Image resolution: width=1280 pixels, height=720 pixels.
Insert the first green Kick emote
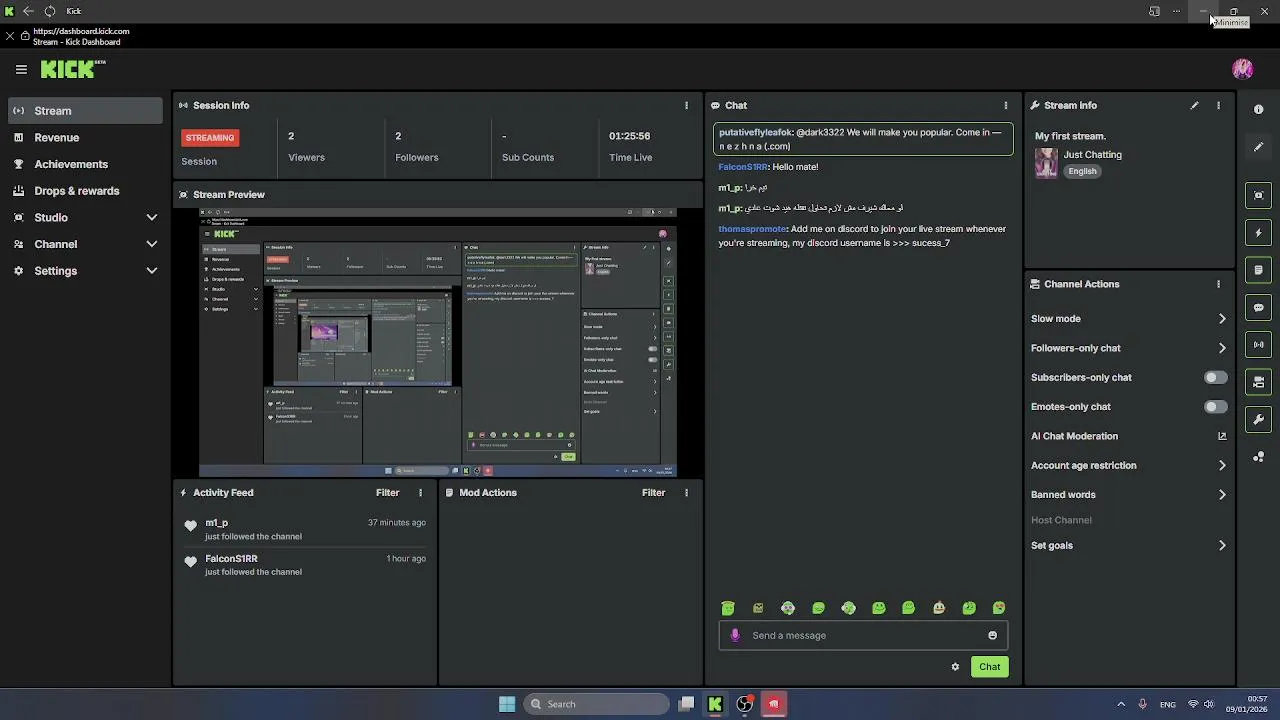point(728,608)
